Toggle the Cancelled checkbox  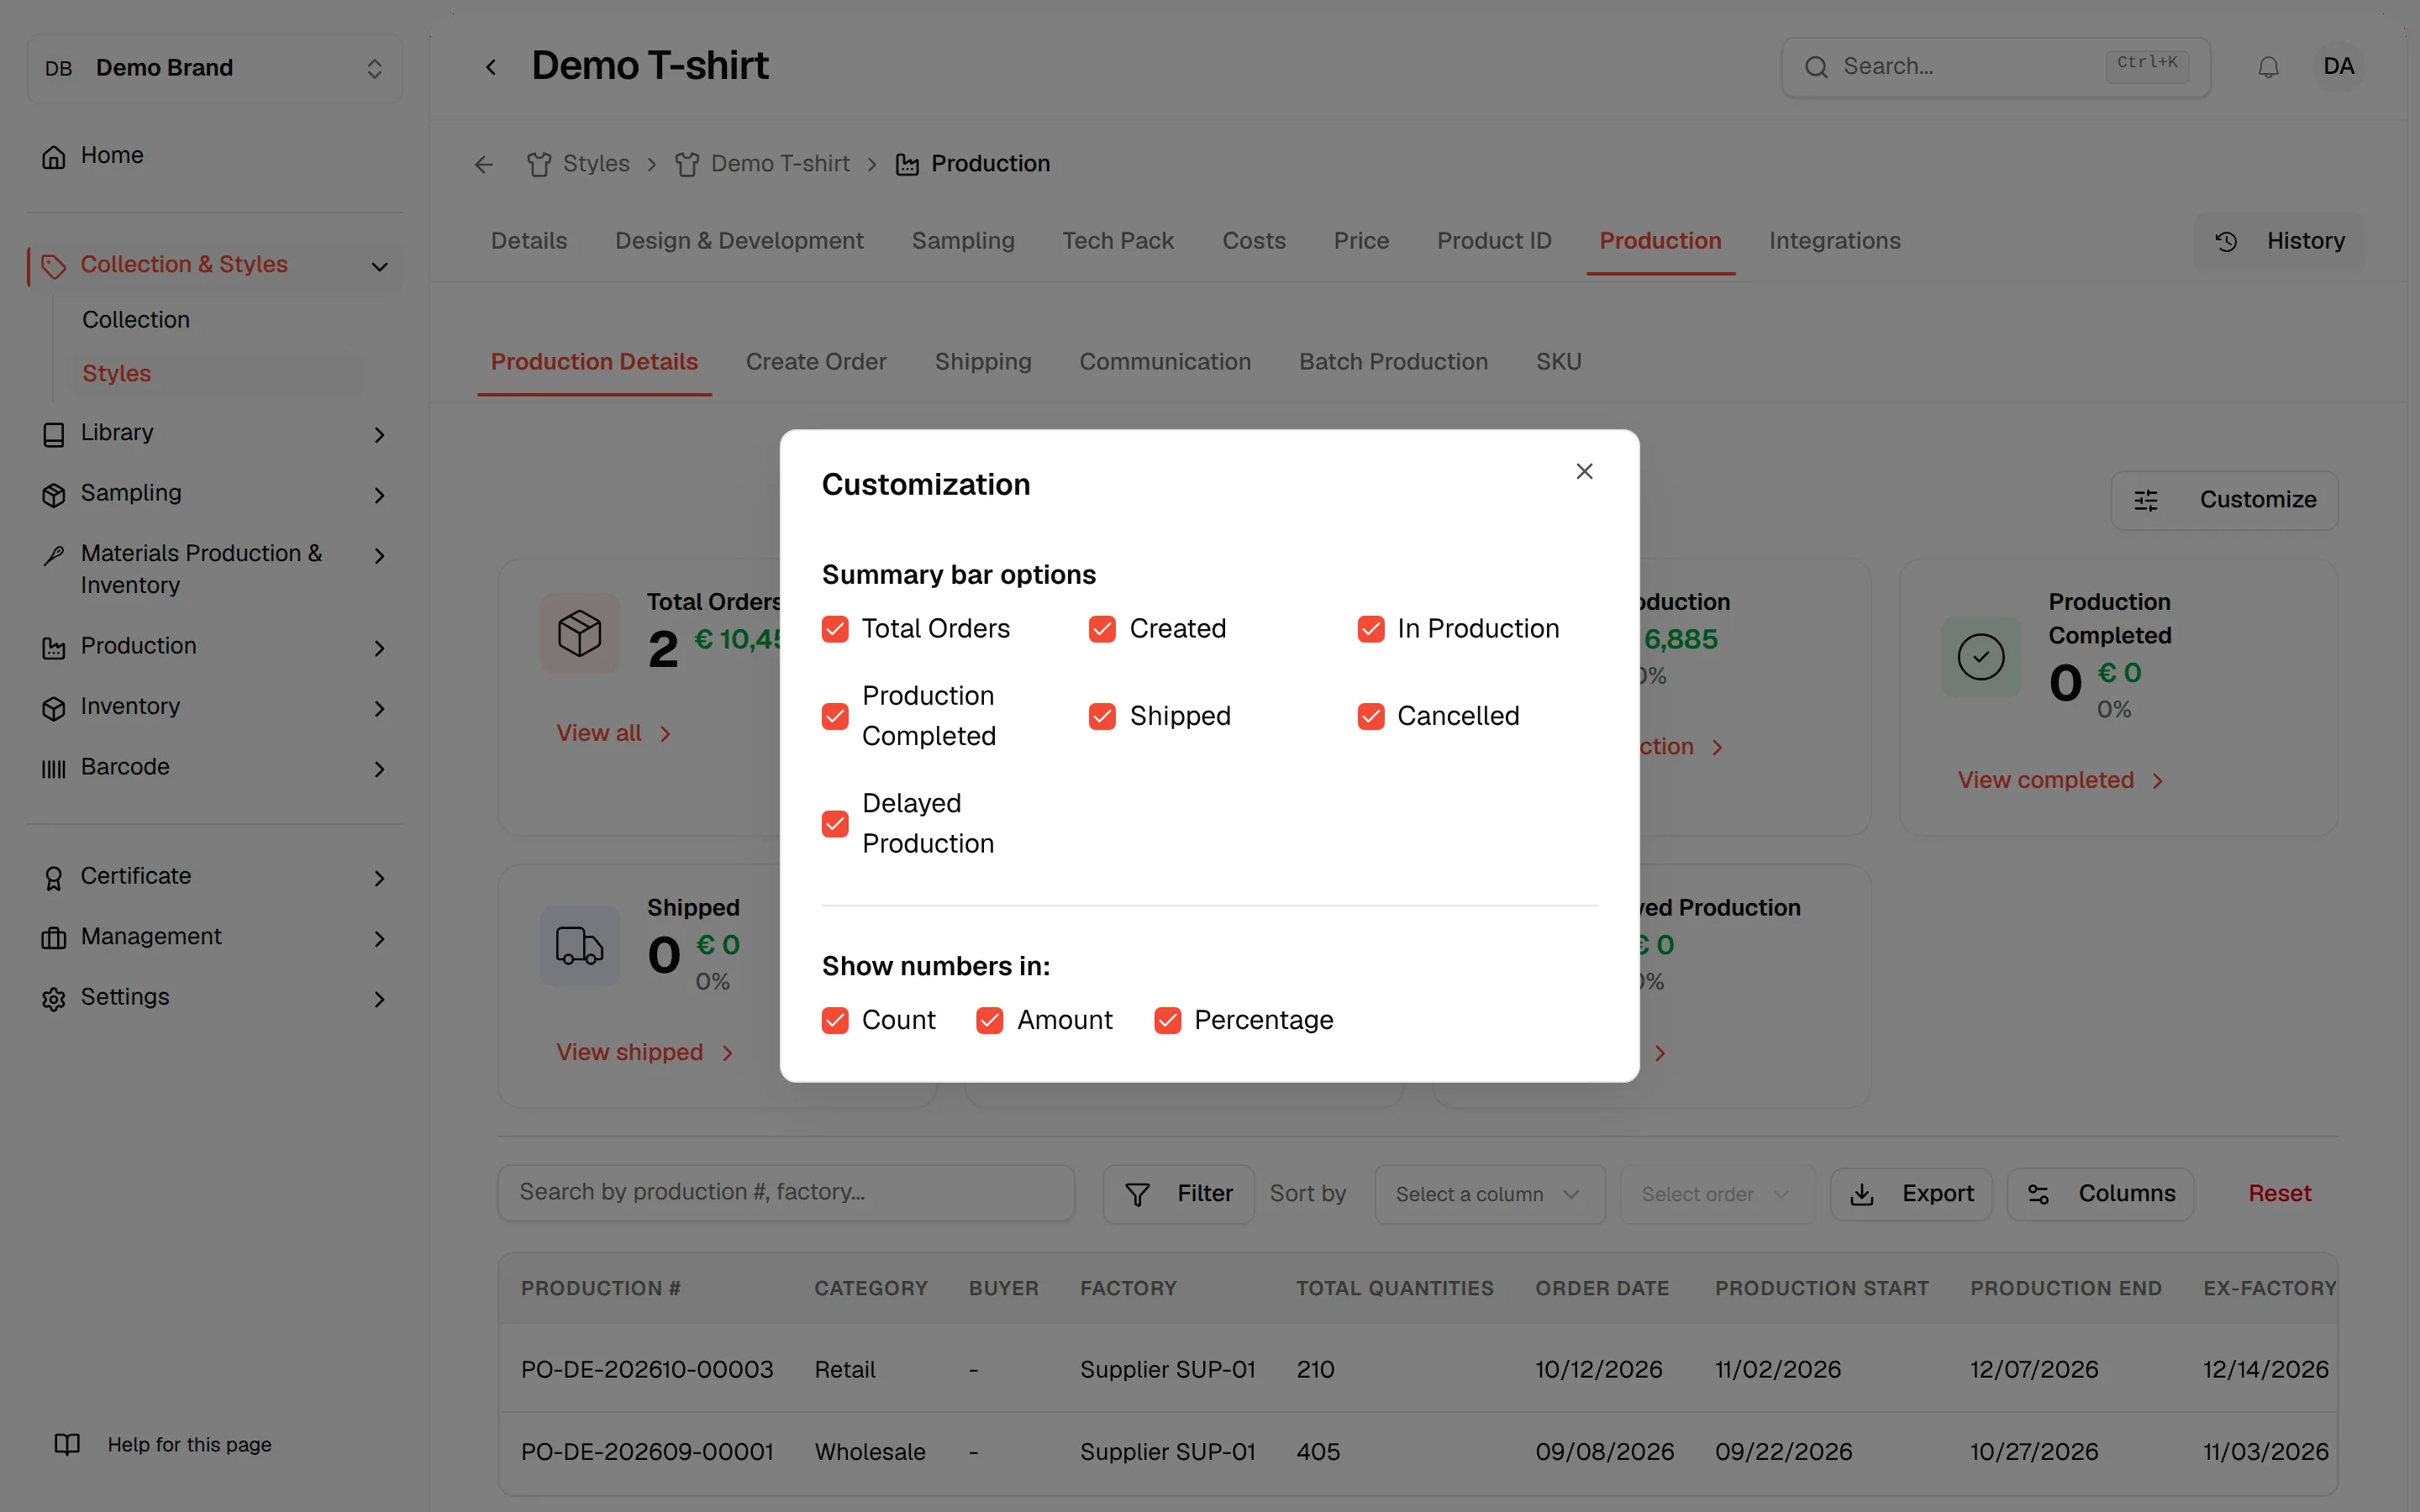1370,716
